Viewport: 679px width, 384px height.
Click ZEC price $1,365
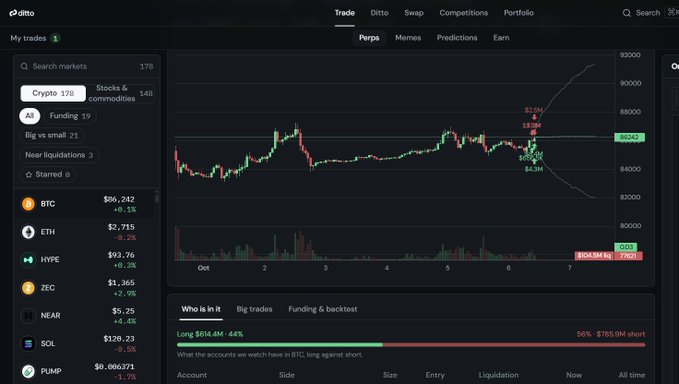click(121, 283)
